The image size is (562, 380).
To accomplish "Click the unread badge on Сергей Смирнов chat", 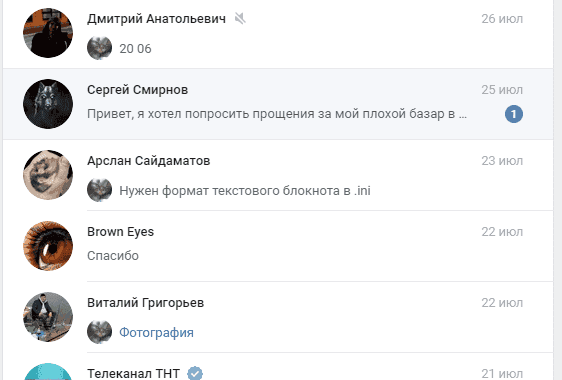I will click(514, 114).
